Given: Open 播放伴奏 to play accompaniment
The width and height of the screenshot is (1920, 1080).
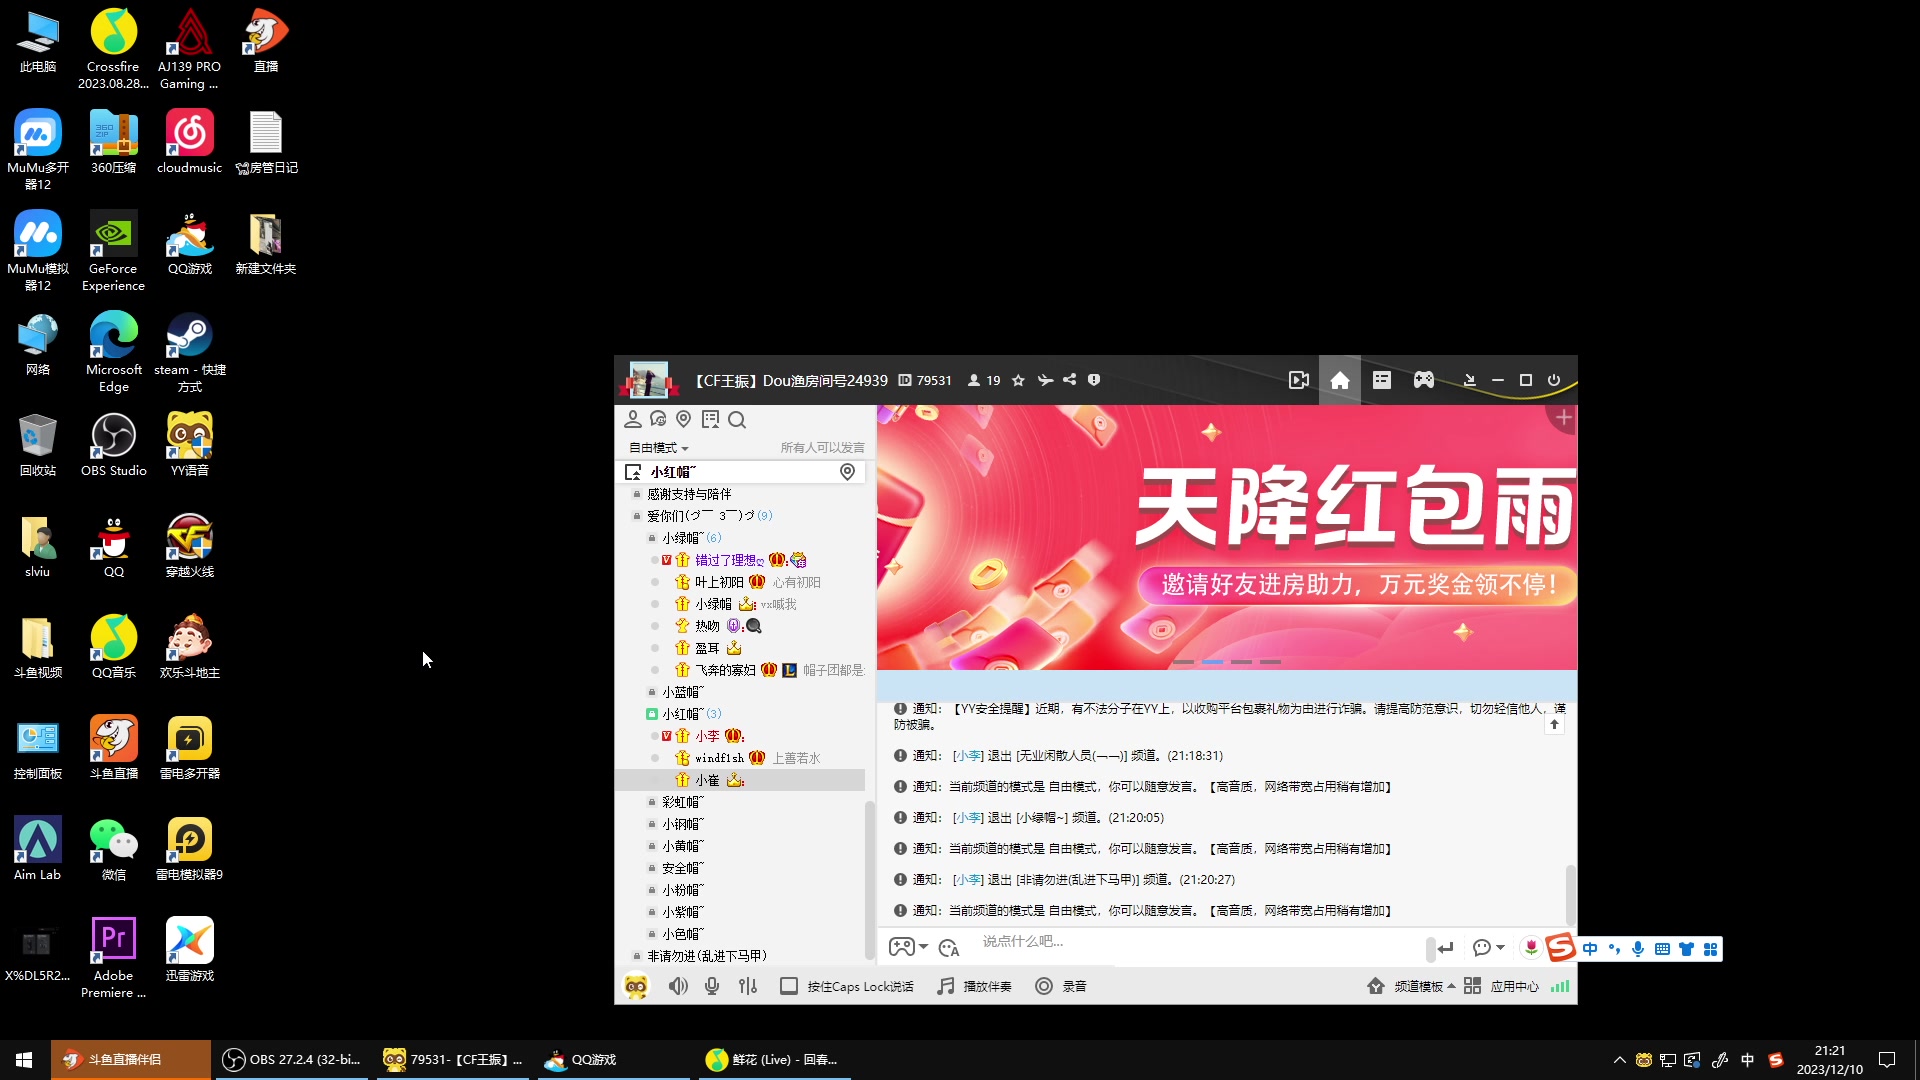Looking at the screenshot, I should 973,986.
